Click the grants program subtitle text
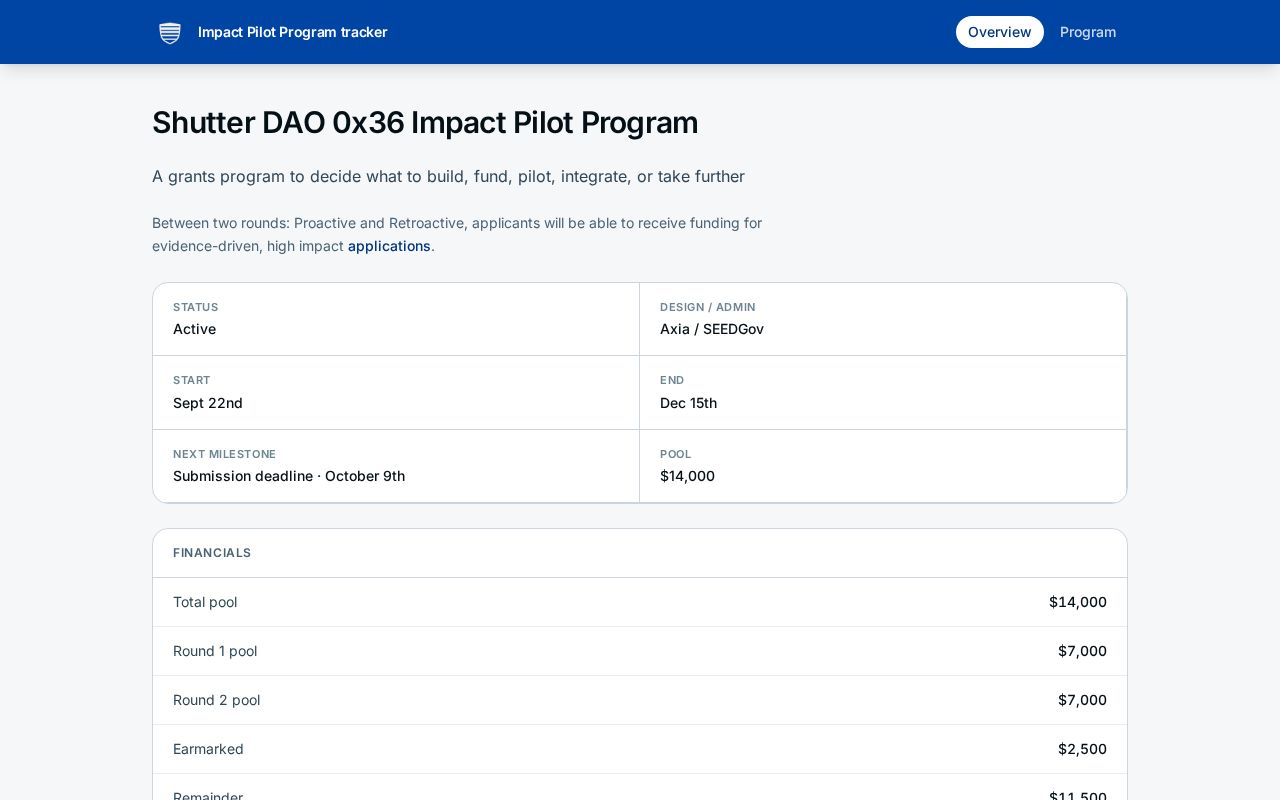Viewport: 1280px width, 800px height. click(x=448, y=176)
